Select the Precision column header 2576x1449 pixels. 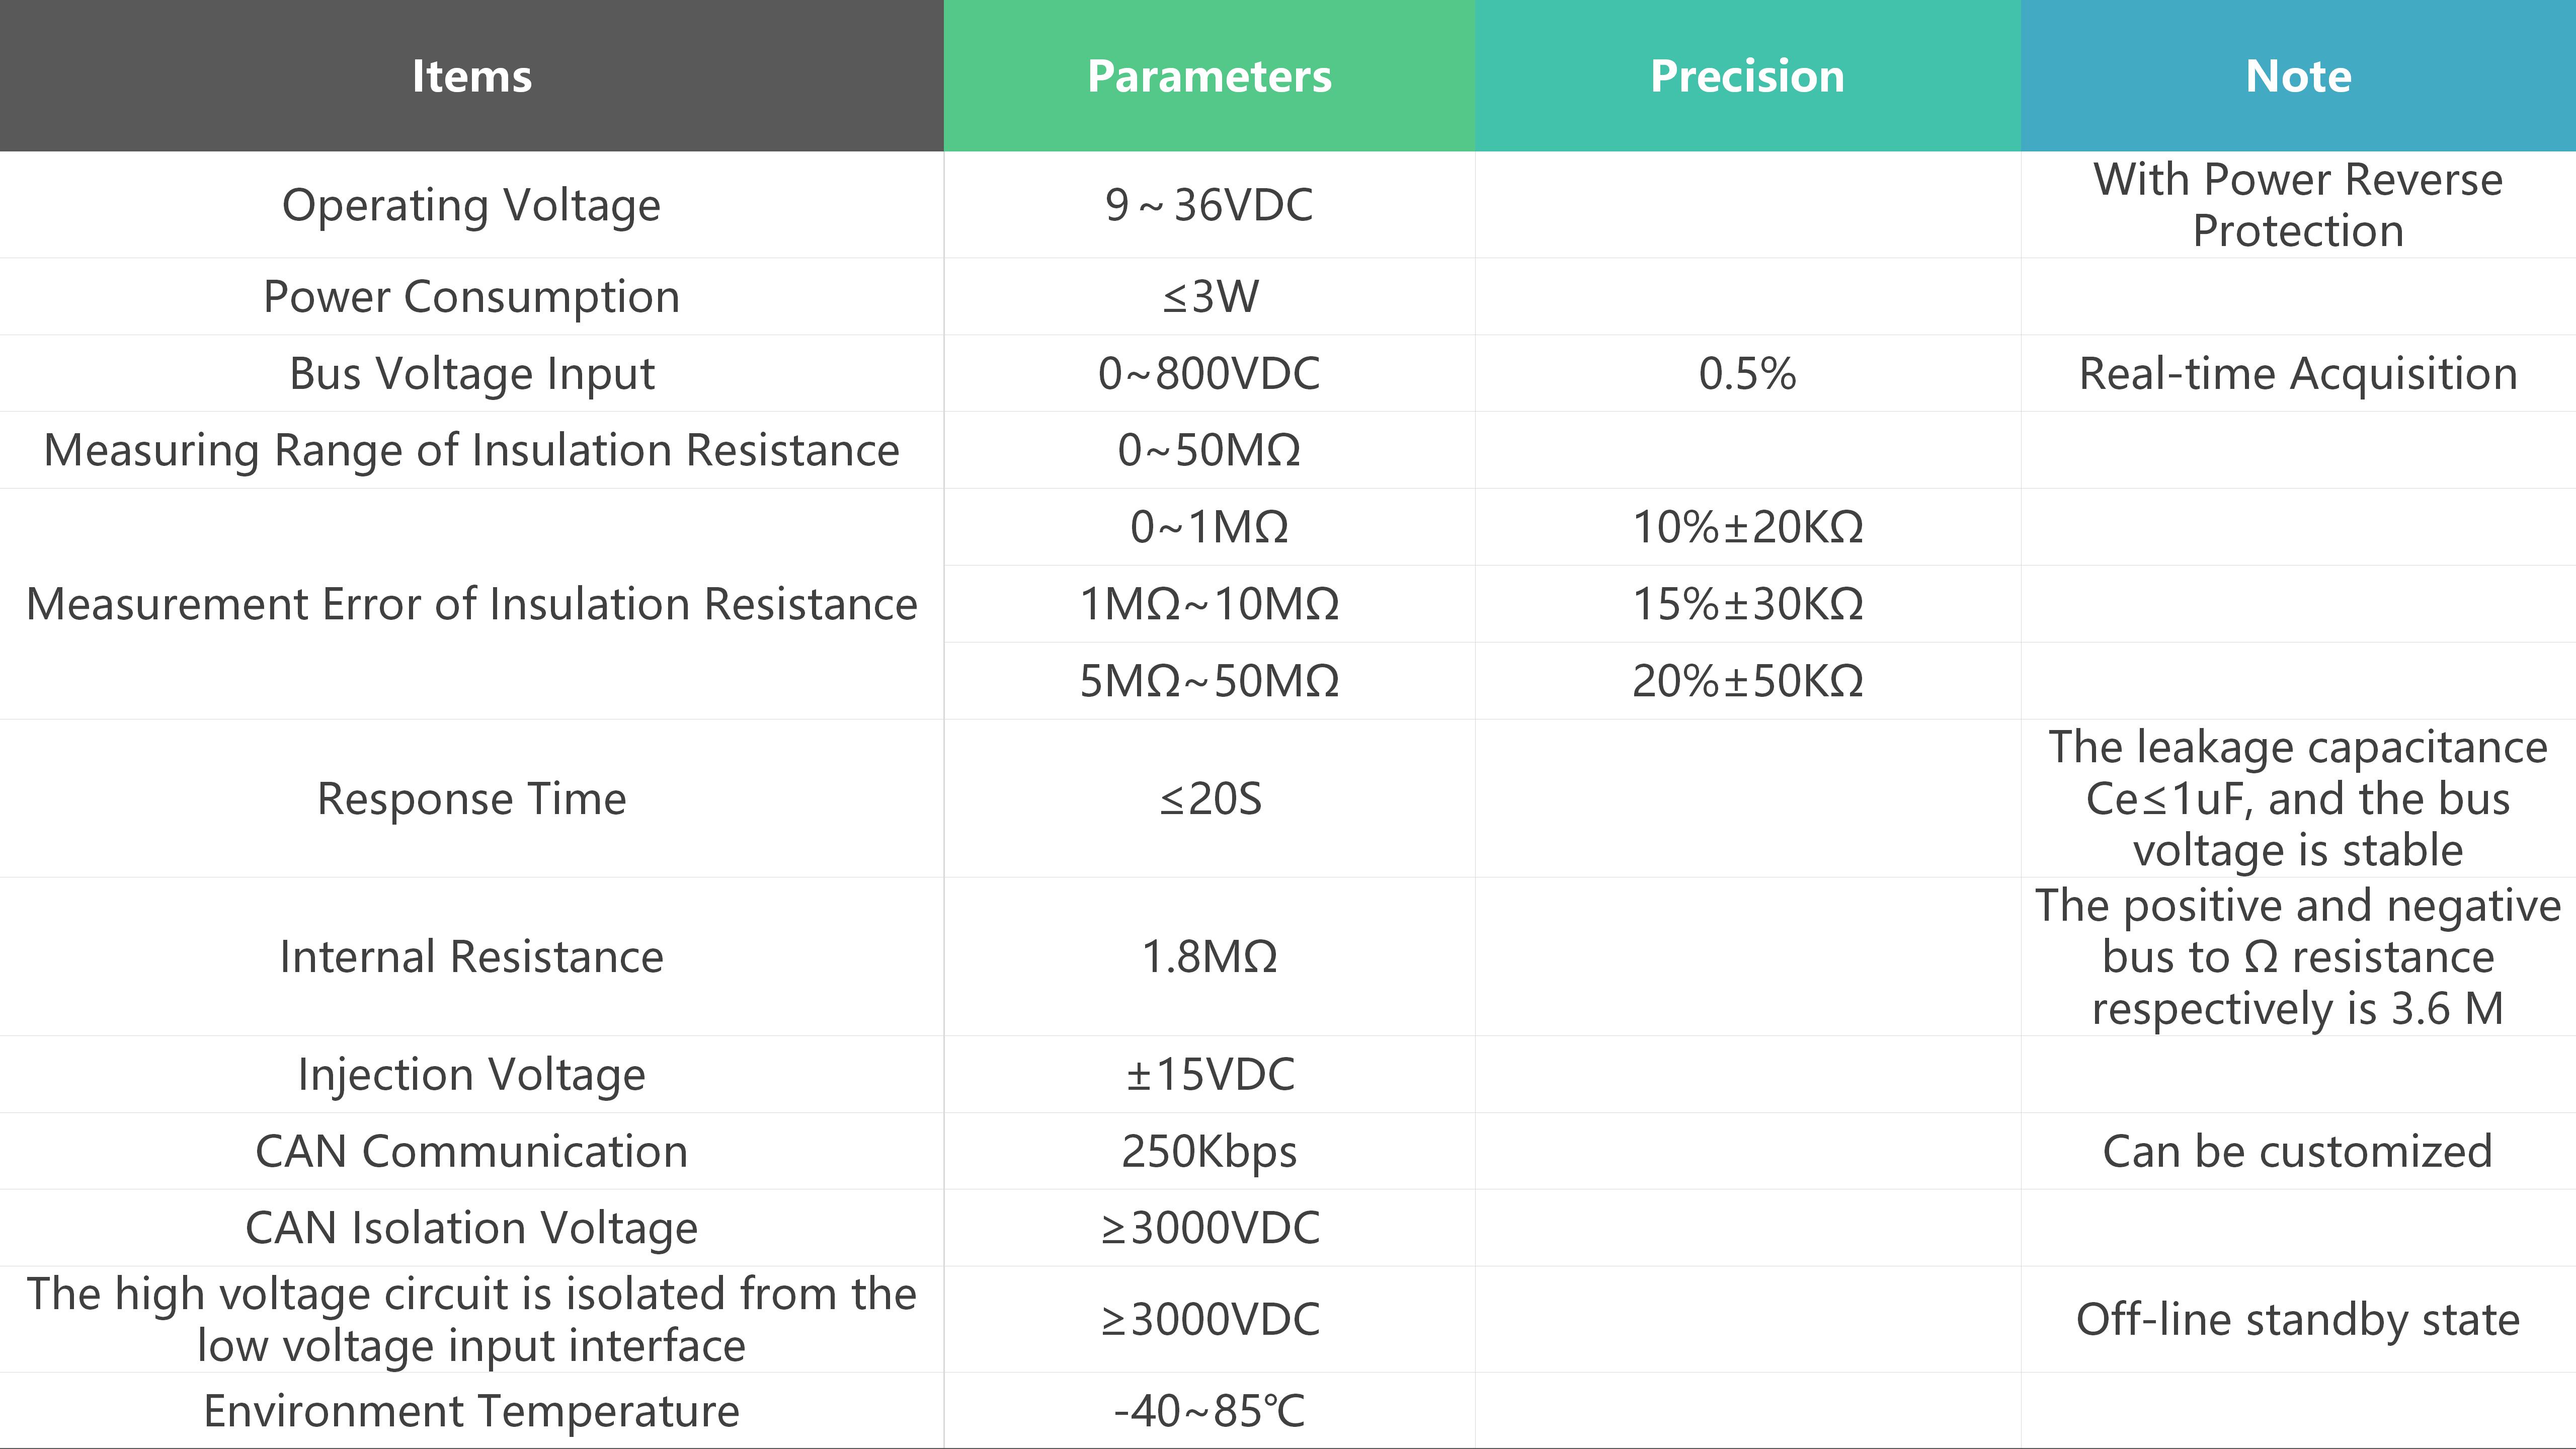tap(1747, 76)
